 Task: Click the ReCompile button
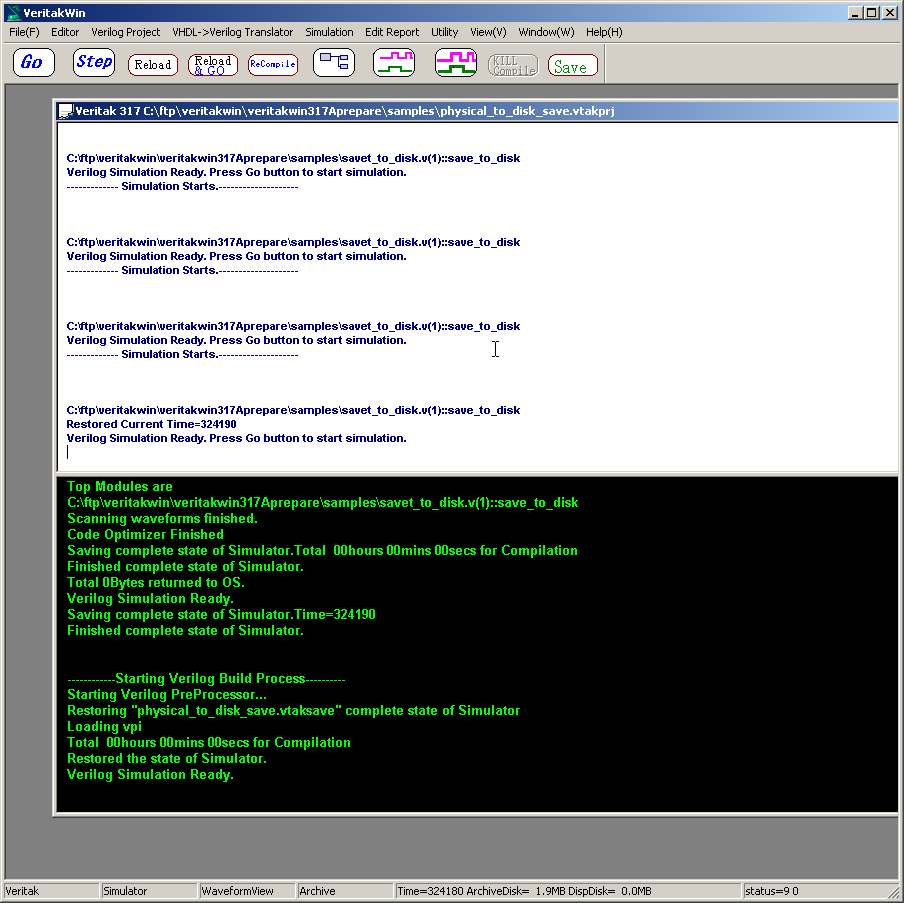[273, 65]
